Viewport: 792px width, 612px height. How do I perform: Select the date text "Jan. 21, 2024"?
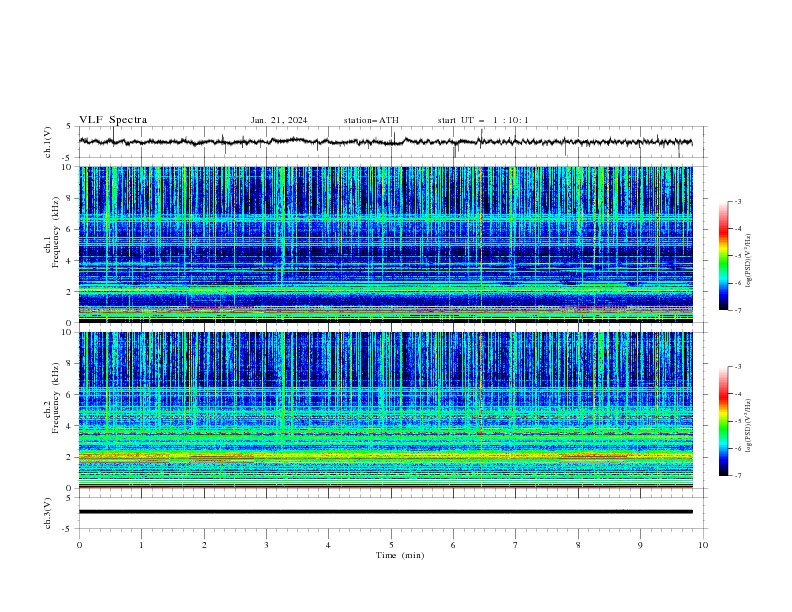(279, 120)
